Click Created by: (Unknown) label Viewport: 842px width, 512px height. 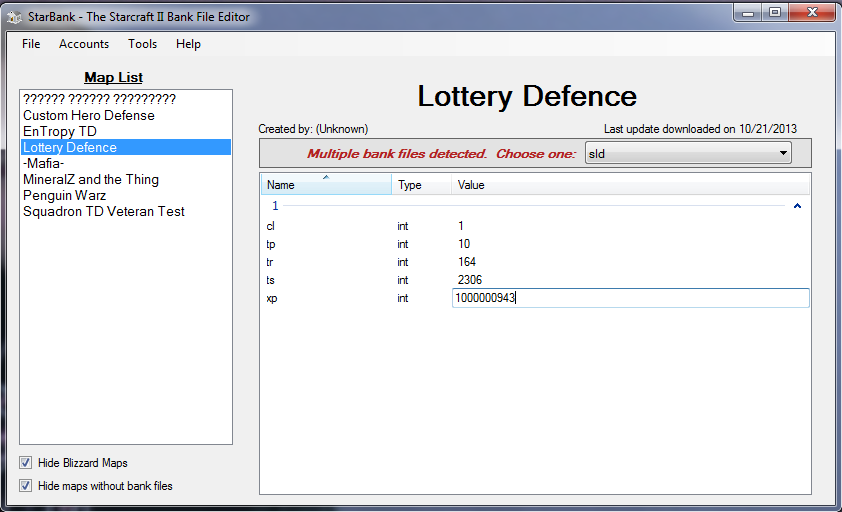tap(313, 129)
